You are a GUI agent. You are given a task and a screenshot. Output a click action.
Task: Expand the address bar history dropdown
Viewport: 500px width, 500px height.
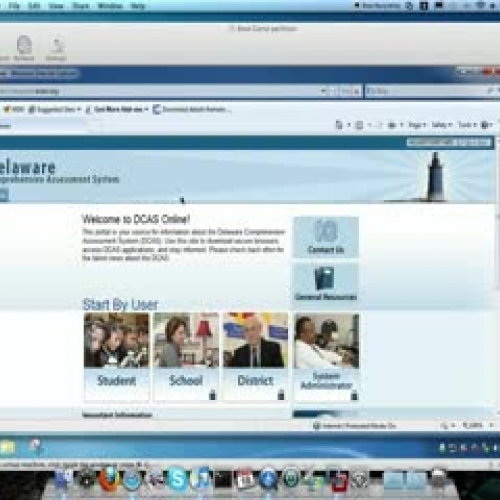pos(323,91)
